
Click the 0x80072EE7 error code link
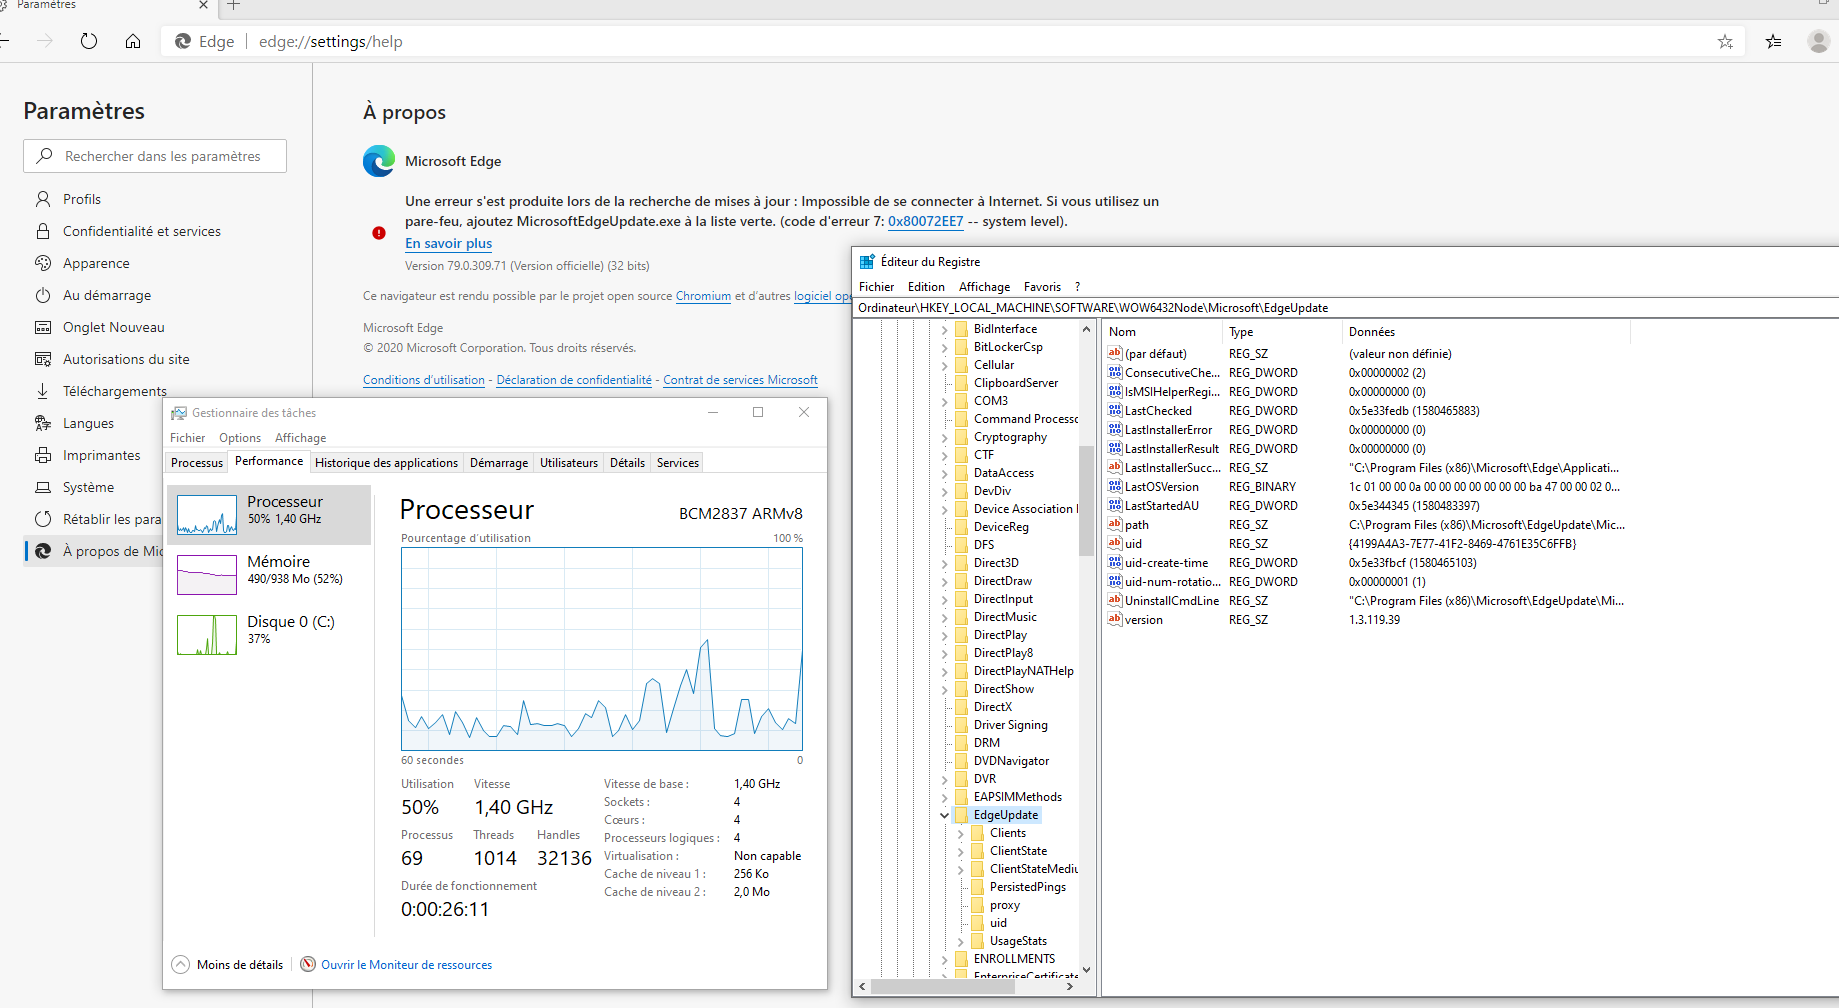(925, 222)
